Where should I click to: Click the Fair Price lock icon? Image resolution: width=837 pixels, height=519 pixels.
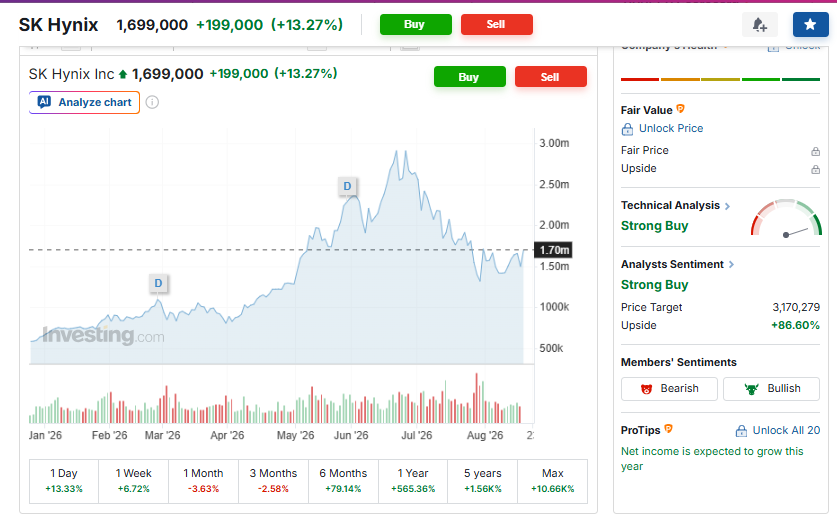point(815,152)
